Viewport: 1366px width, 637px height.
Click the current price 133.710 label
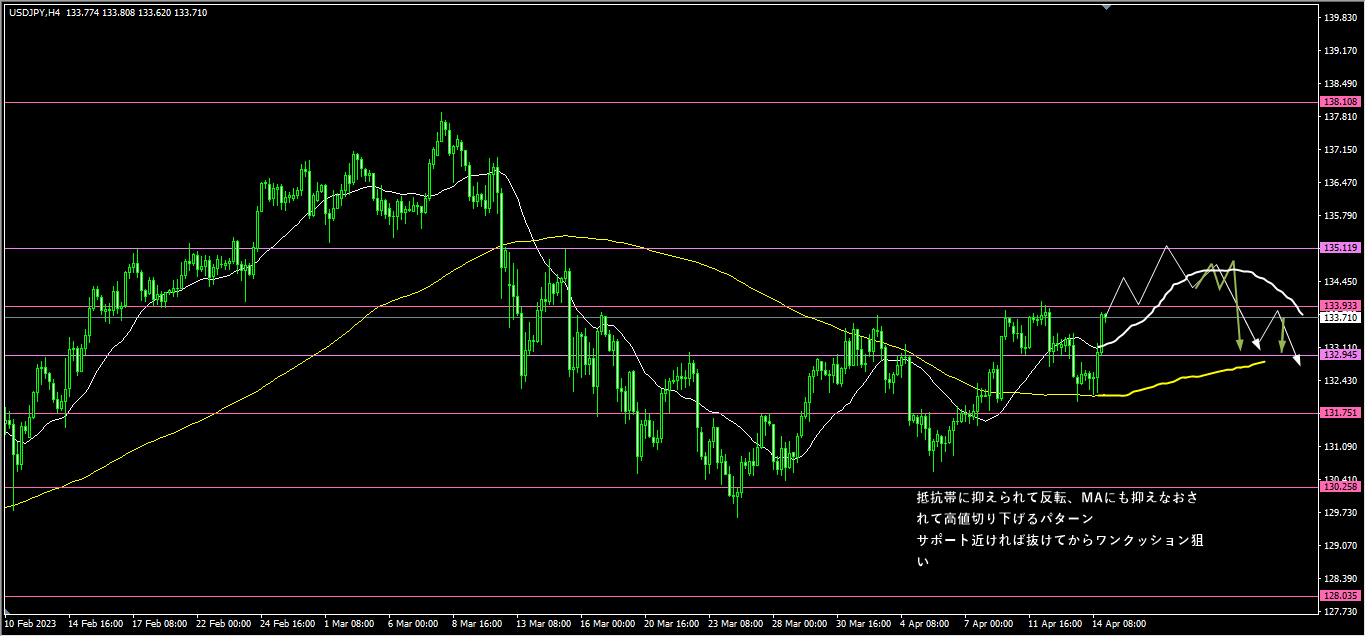click(1339, 318)
